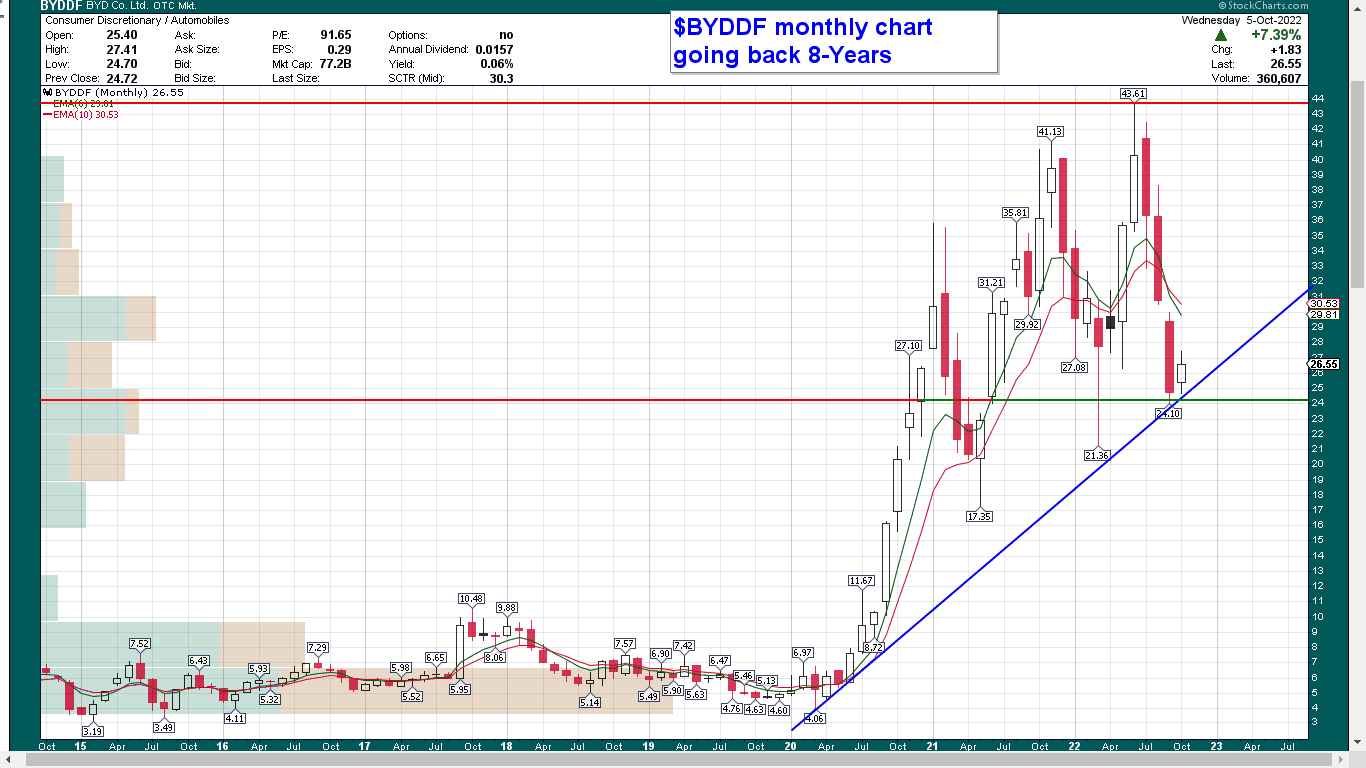Click the 3.49 low price label

(164, 726)
